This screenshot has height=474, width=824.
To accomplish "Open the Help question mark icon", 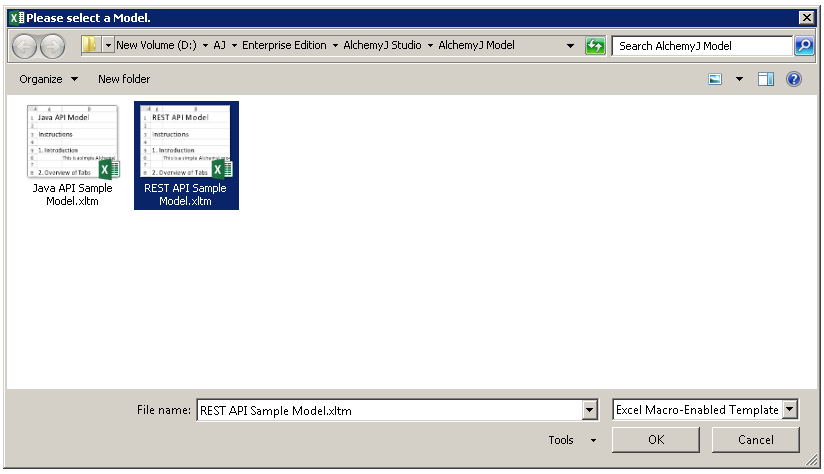I will coord(794,79).
